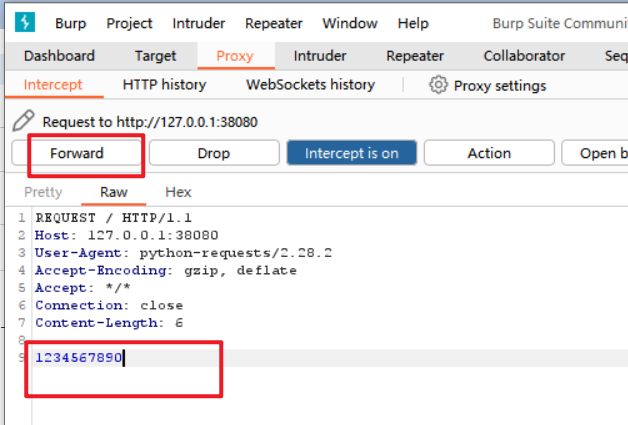
Task: Open the Window menu
Action: (x=350, y=23)
